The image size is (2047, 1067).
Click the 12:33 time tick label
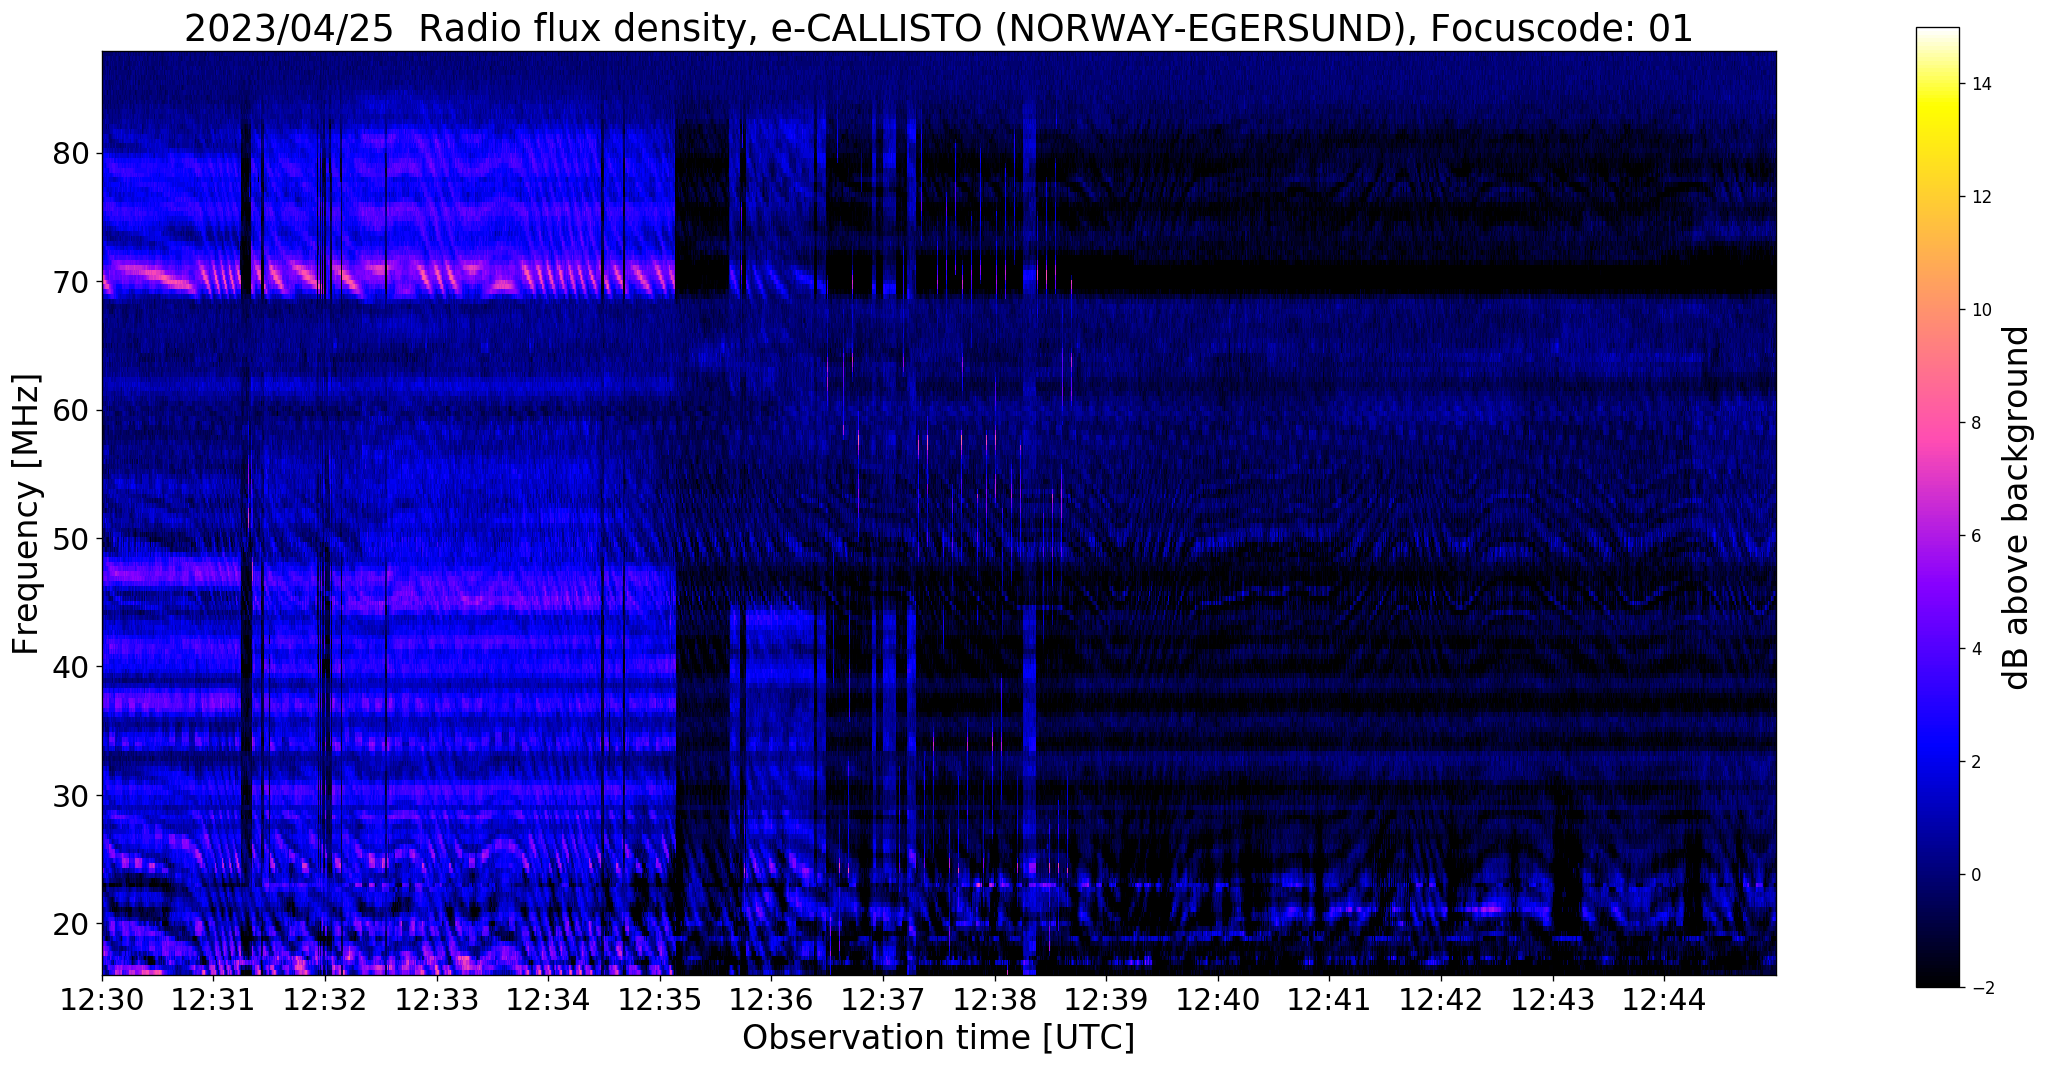tap(437, 1000)
